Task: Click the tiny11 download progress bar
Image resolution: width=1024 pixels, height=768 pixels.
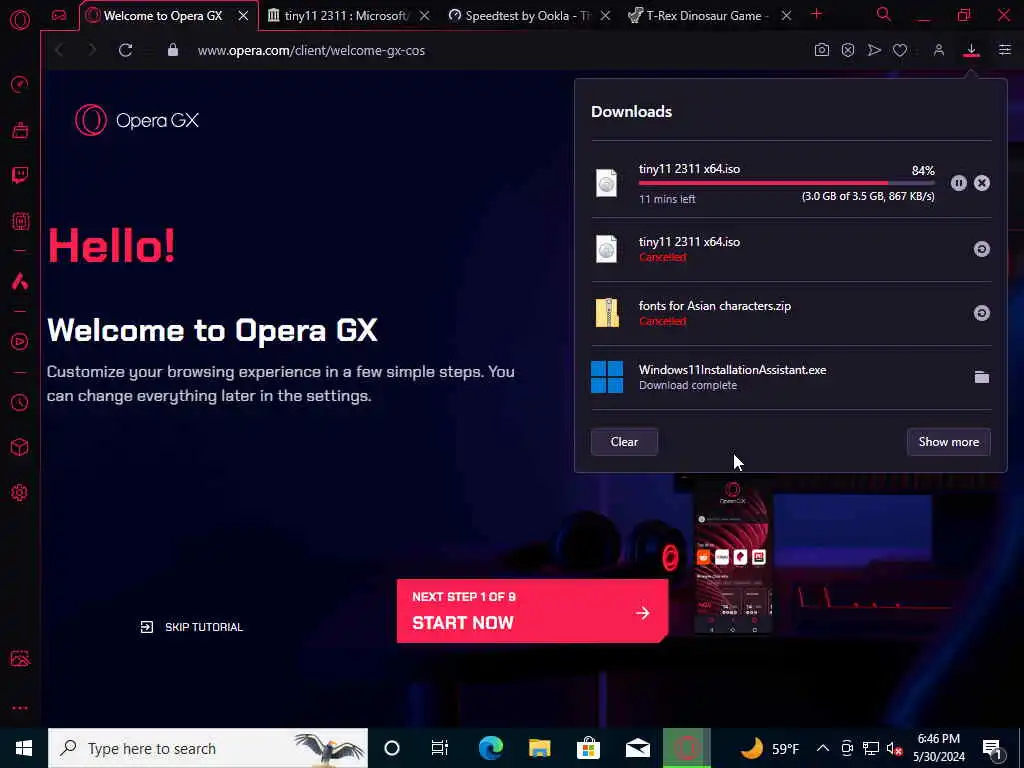Action: (786, 184)
